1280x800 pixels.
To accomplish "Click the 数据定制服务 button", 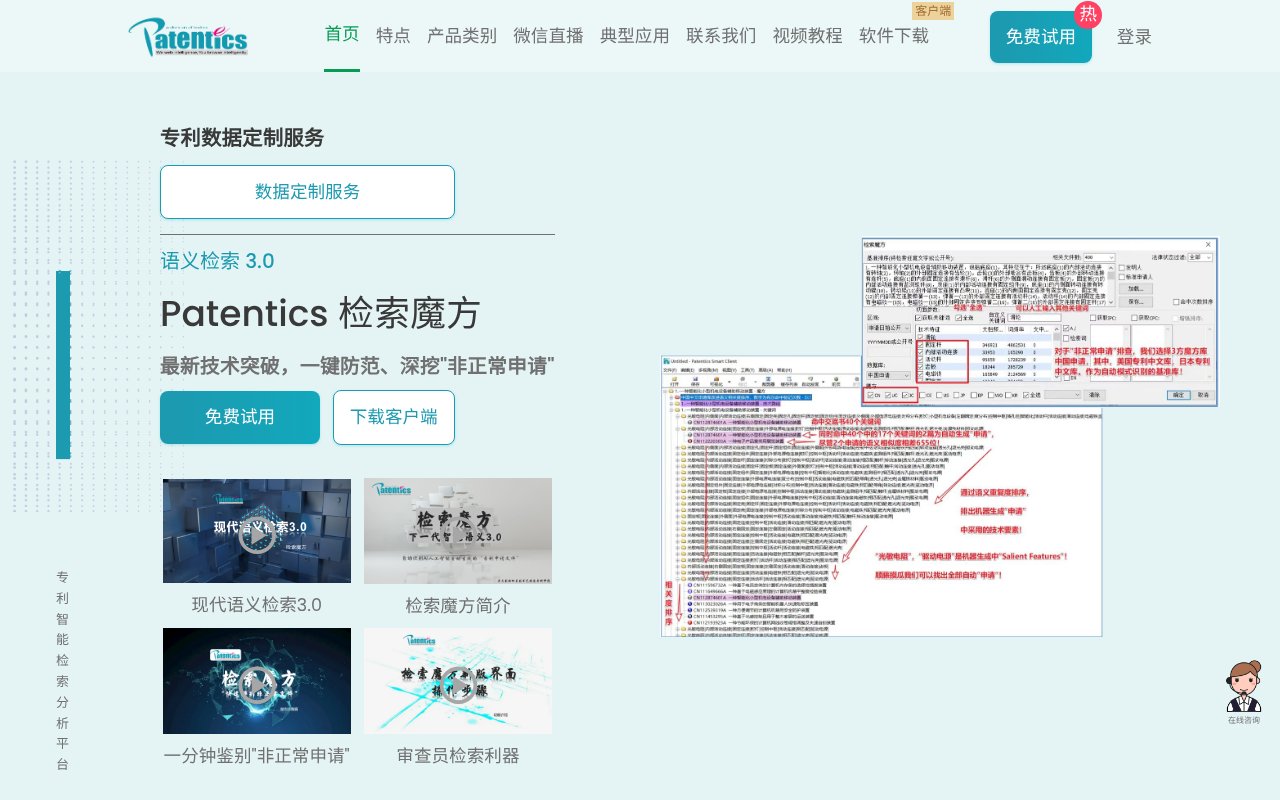I will (x=307, y=191).
